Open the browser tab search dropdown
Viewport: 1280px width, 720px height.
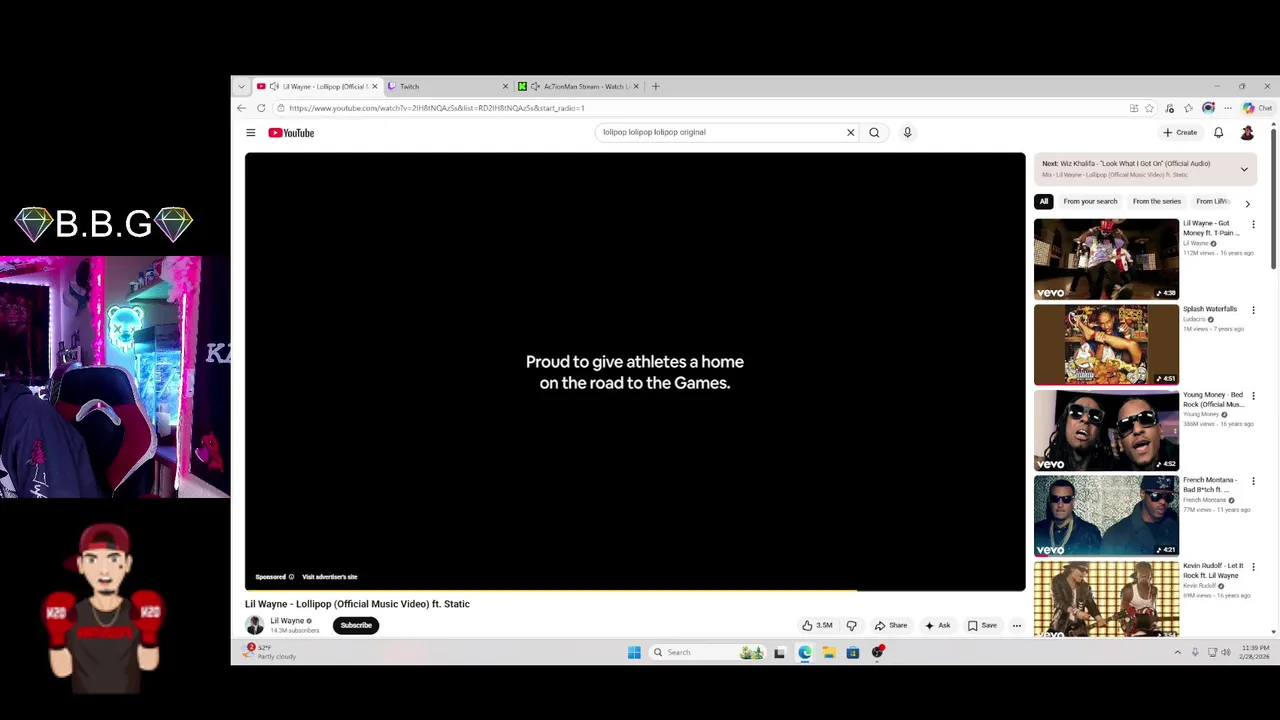pos(241,86)
